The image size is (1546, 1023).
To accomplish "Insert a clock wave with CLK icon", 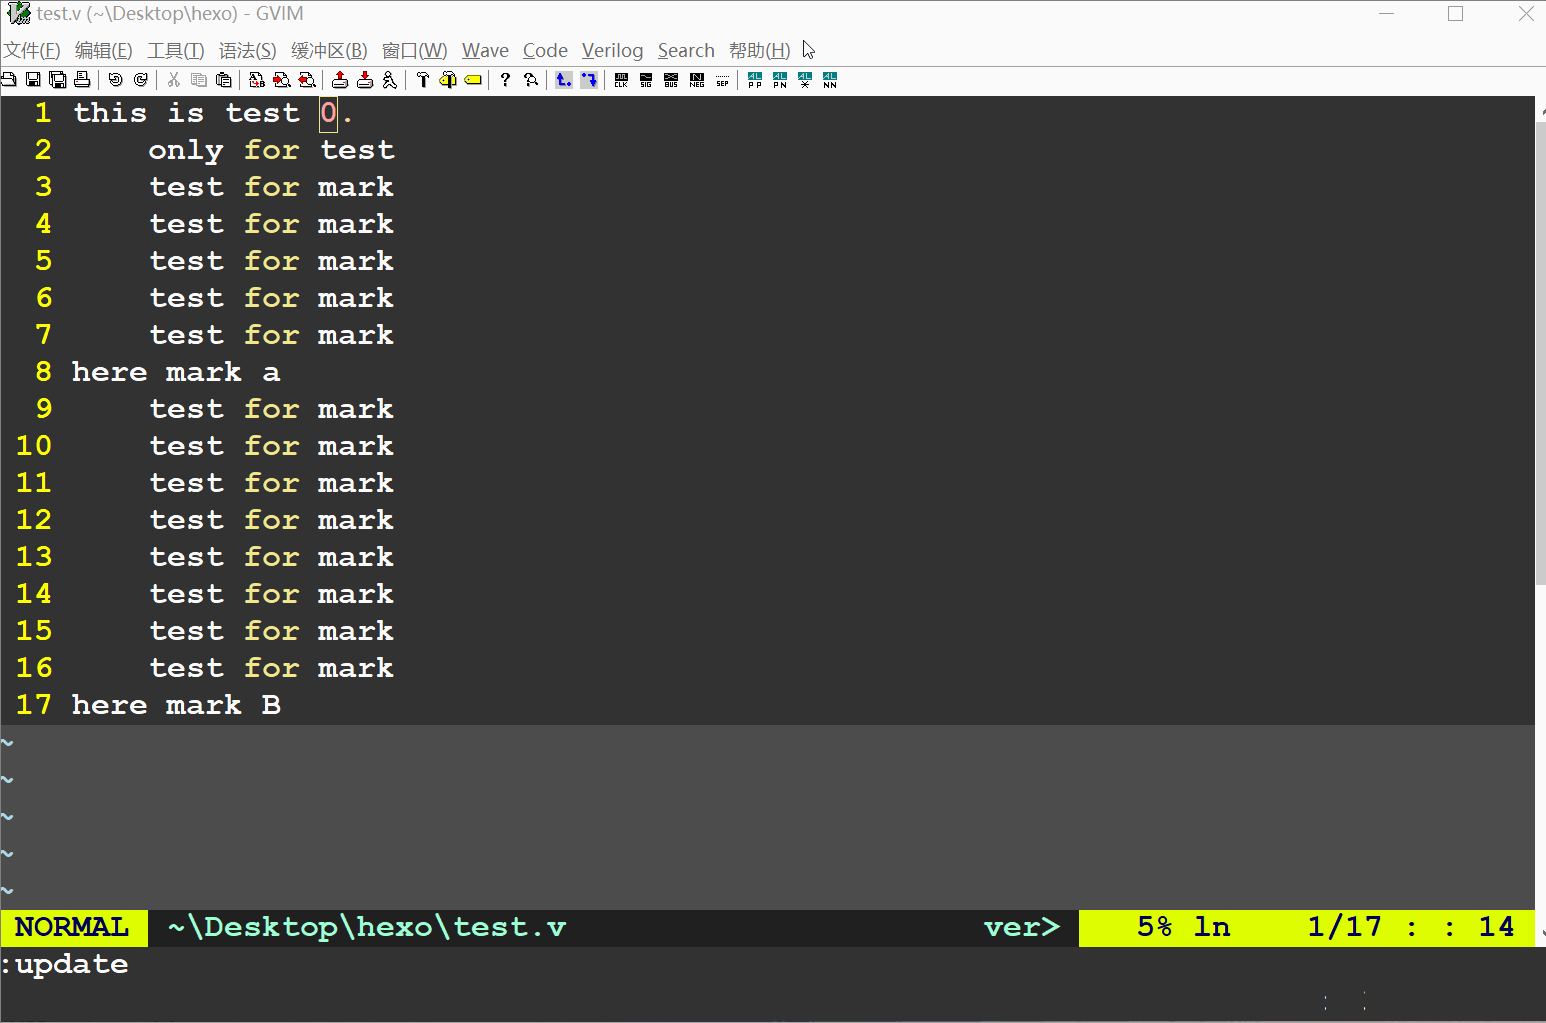I will [621, 80].
